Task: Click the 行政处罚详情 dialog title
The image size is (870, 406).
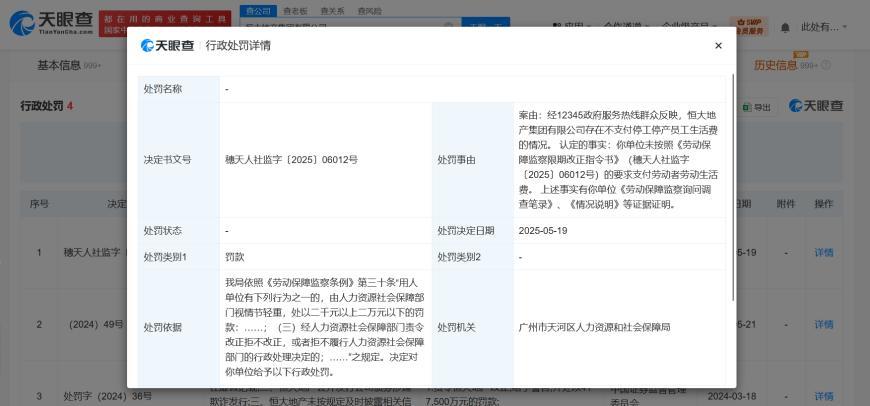Action: click(x=238, y=45)
